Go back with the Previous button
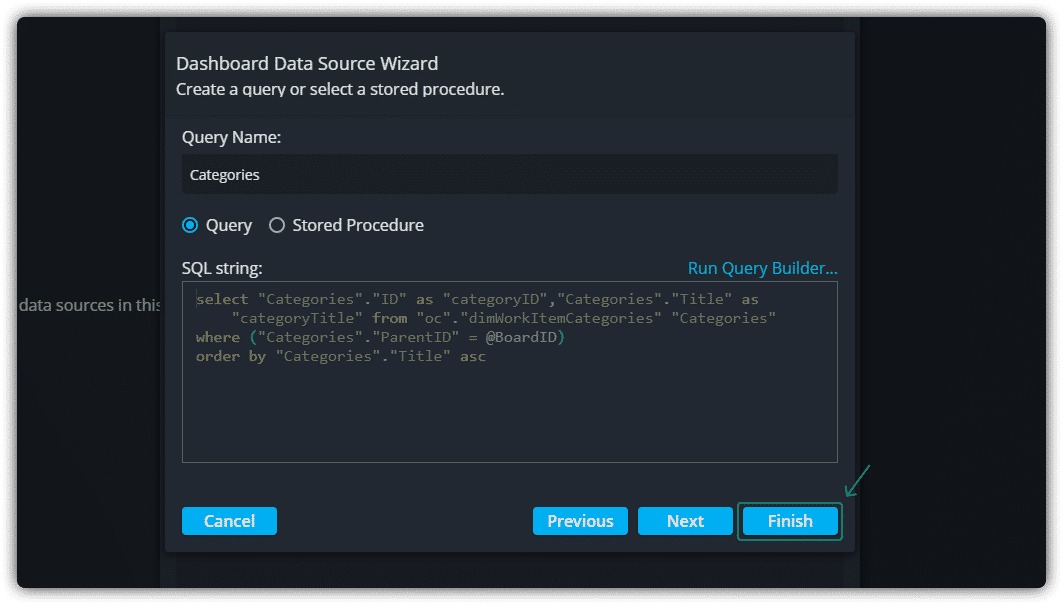The height and width of the screenshot is (605, 1063). click(x=580, y=521)
